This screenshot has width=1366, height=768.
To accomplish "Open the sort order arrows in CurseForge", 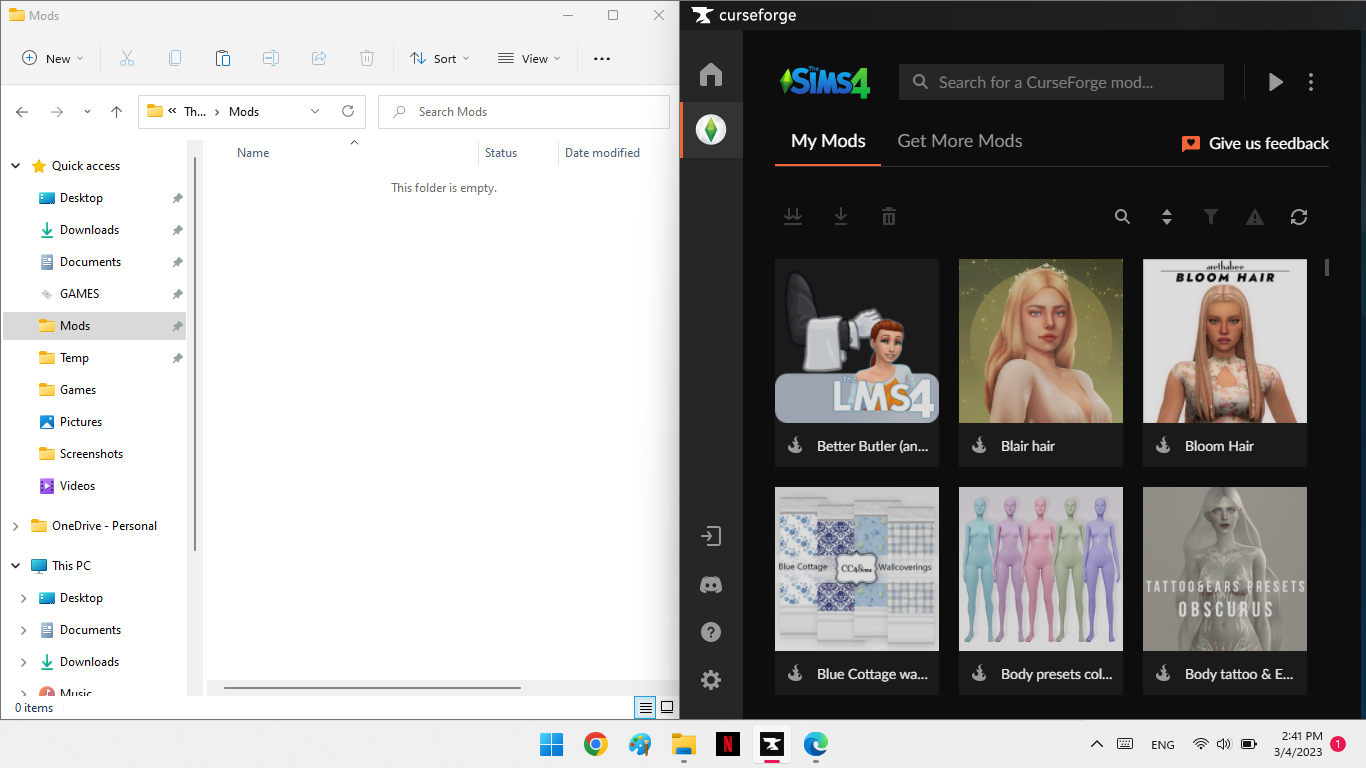I will point(1166,217).
